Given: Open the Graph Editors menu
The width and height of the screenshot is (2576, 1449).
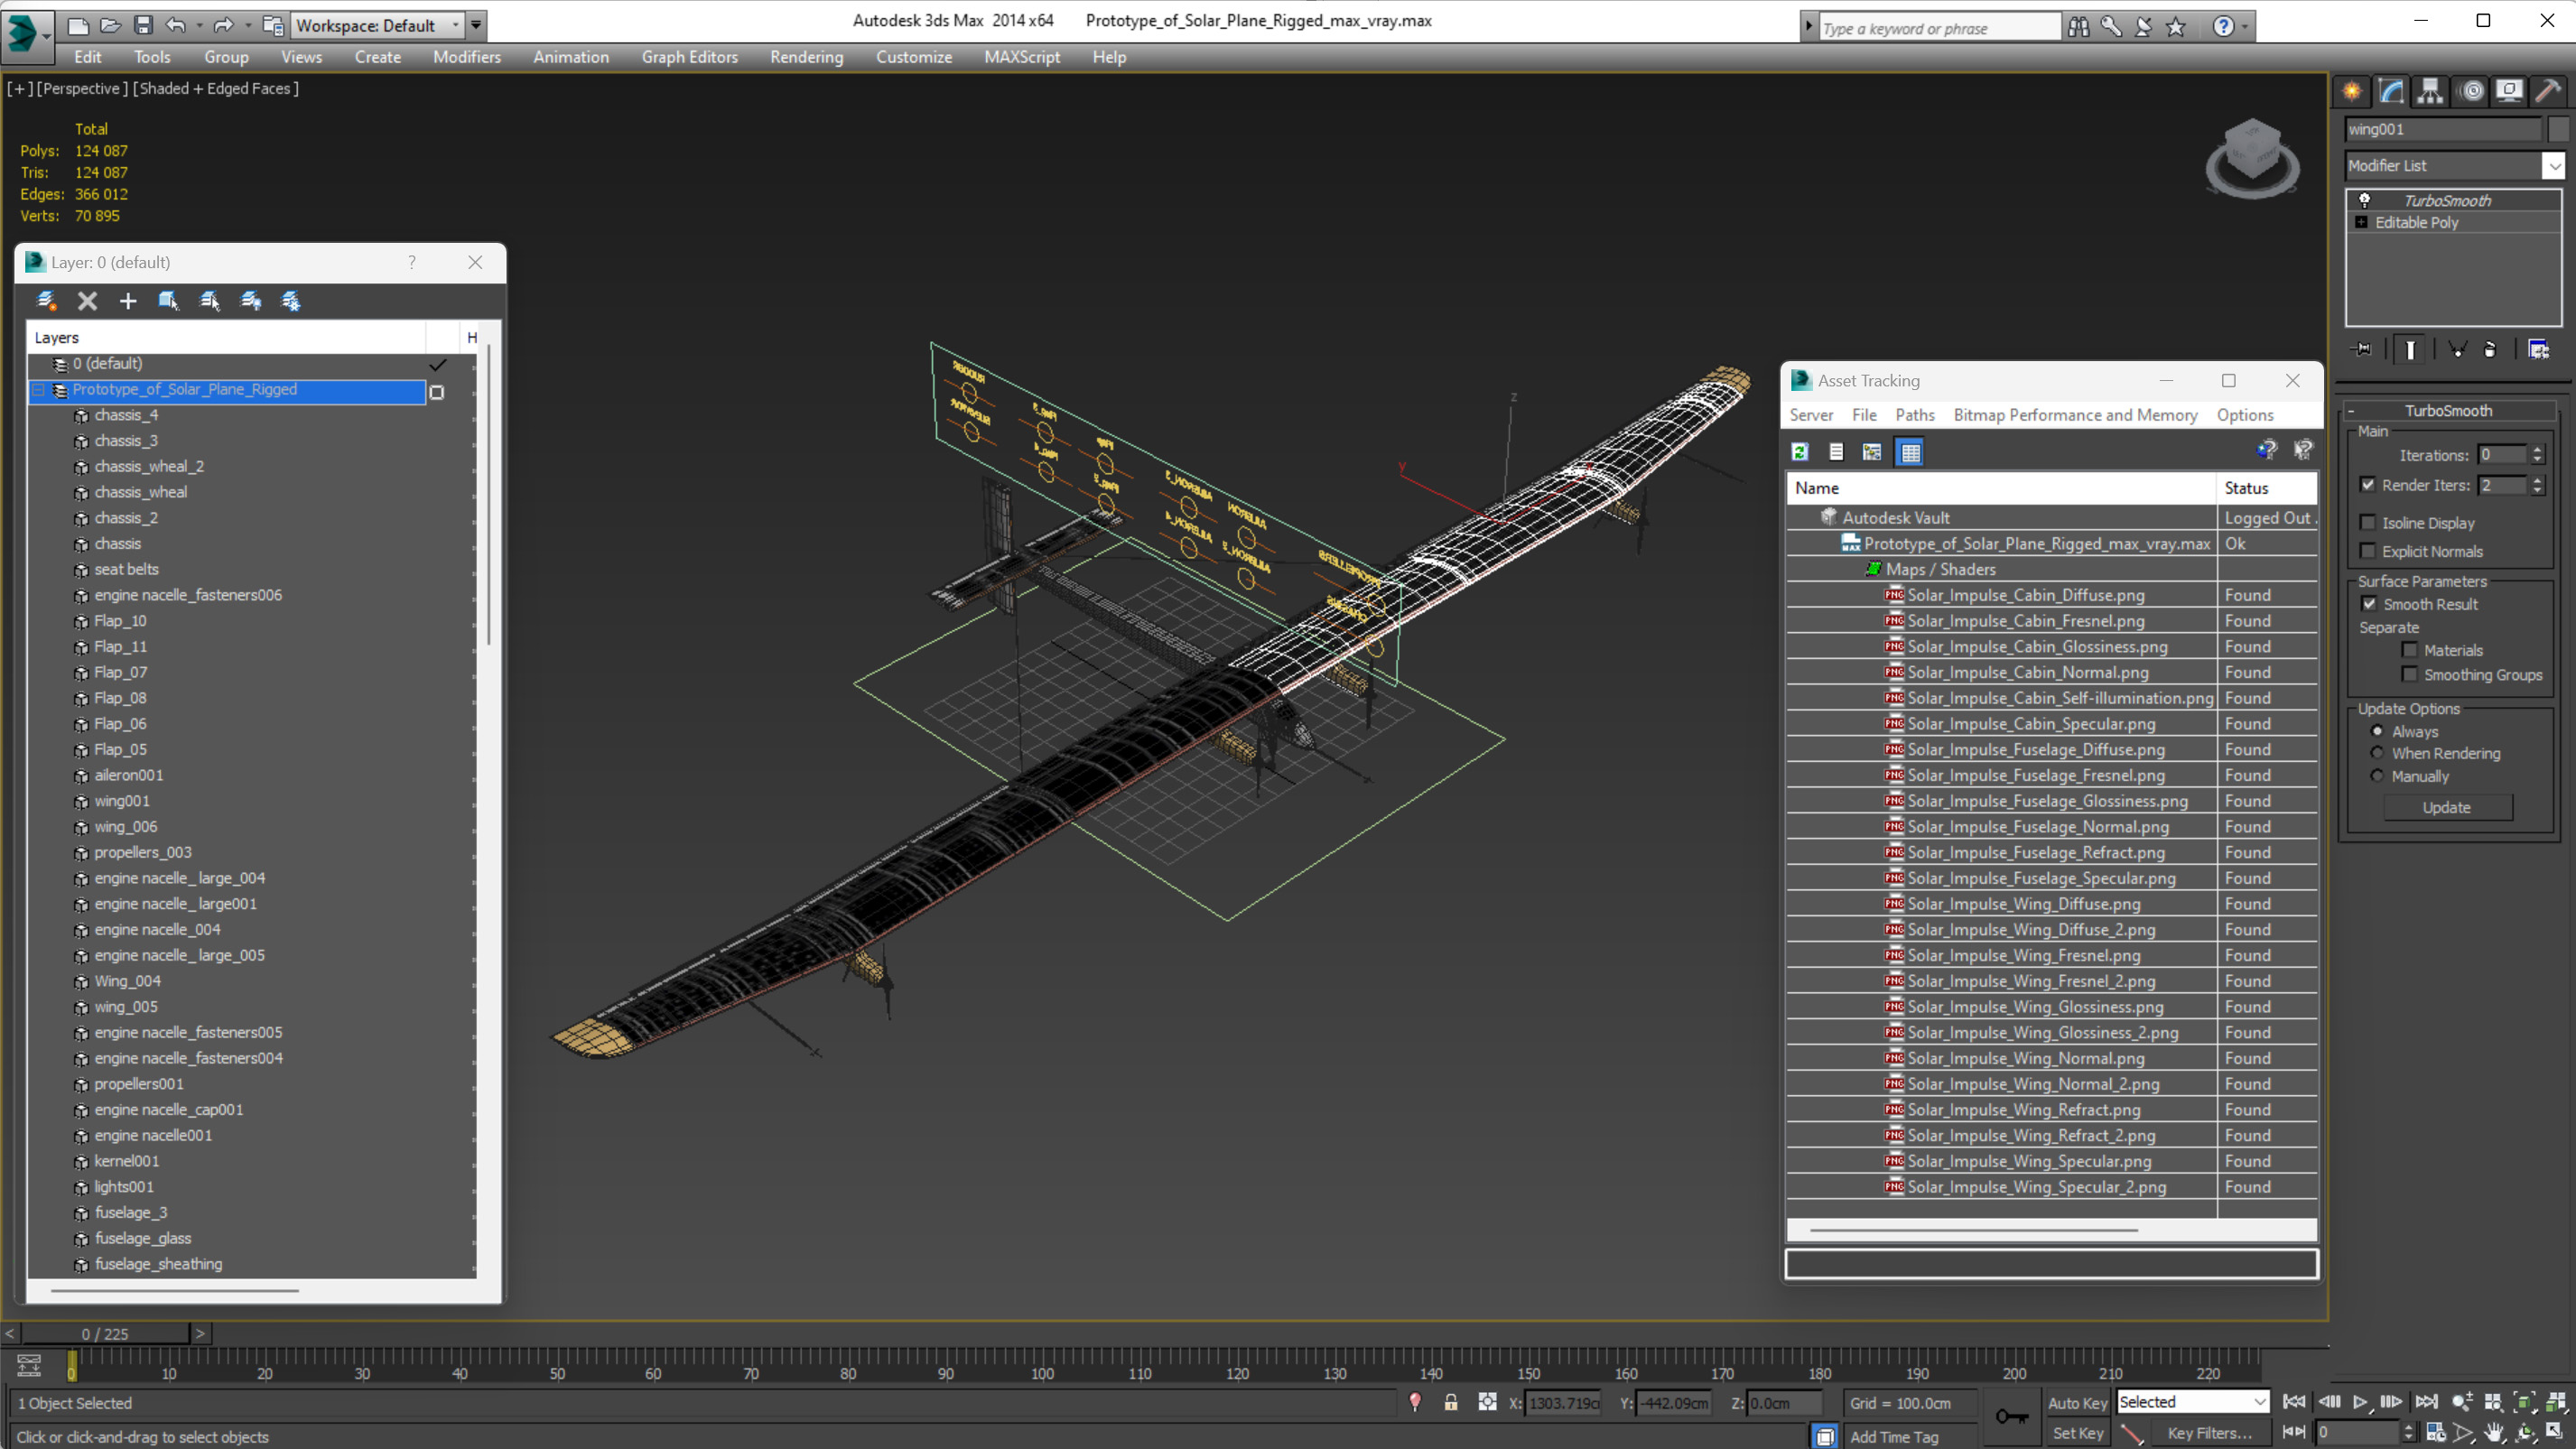Looking at the screenshot, I should point(689,57).
